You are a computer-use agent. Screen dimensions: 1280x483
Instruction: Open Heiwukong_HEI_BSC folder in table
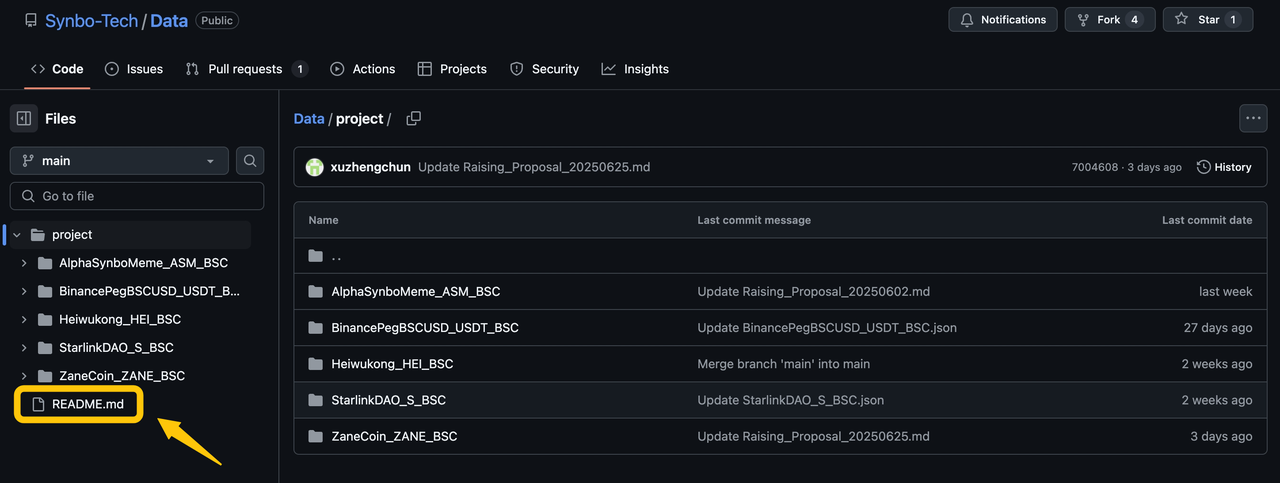(x=392, y=364)
